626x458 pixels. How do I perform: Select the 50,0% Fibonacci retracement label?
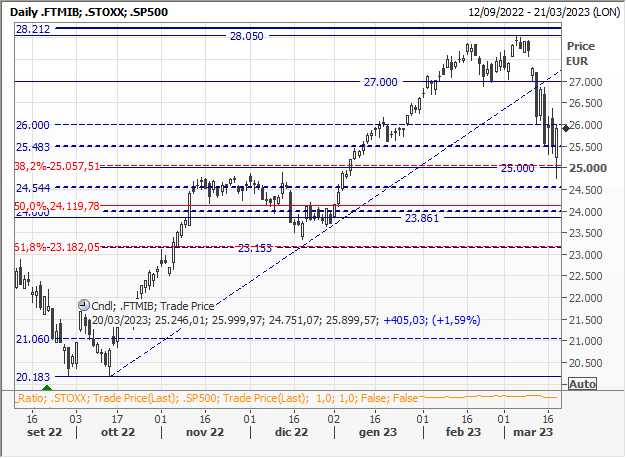58,206
